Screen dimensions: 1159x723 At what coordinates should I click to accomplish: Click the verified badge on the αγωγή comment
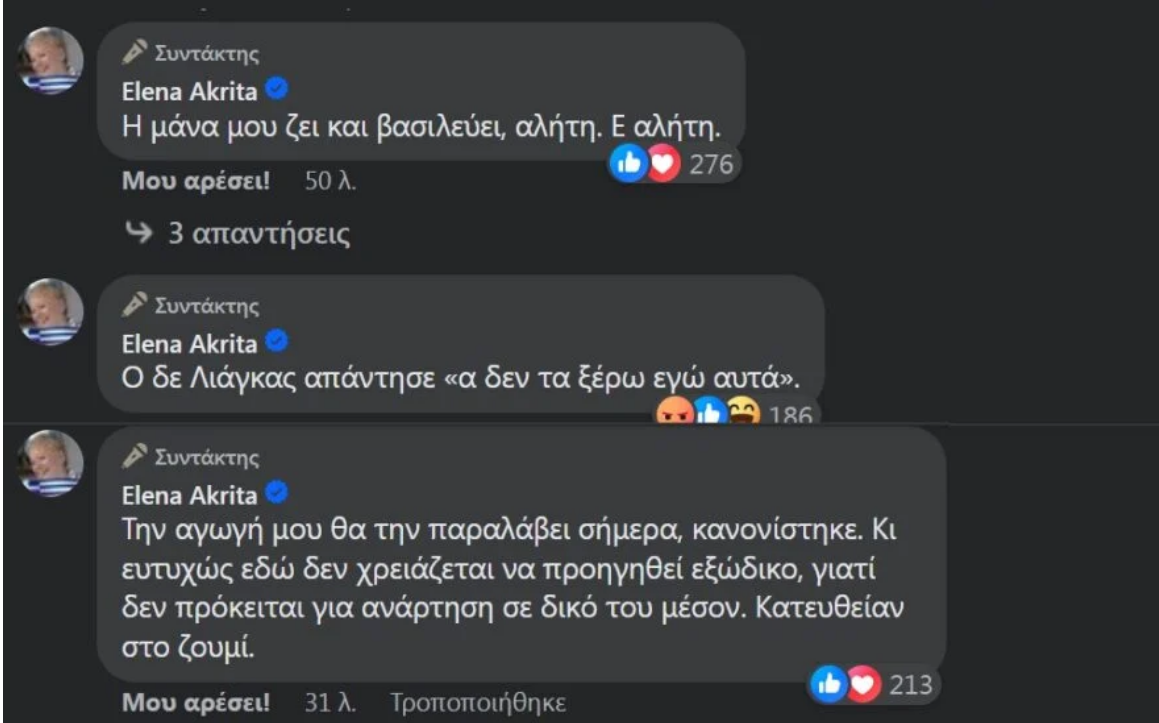(279, 493)
